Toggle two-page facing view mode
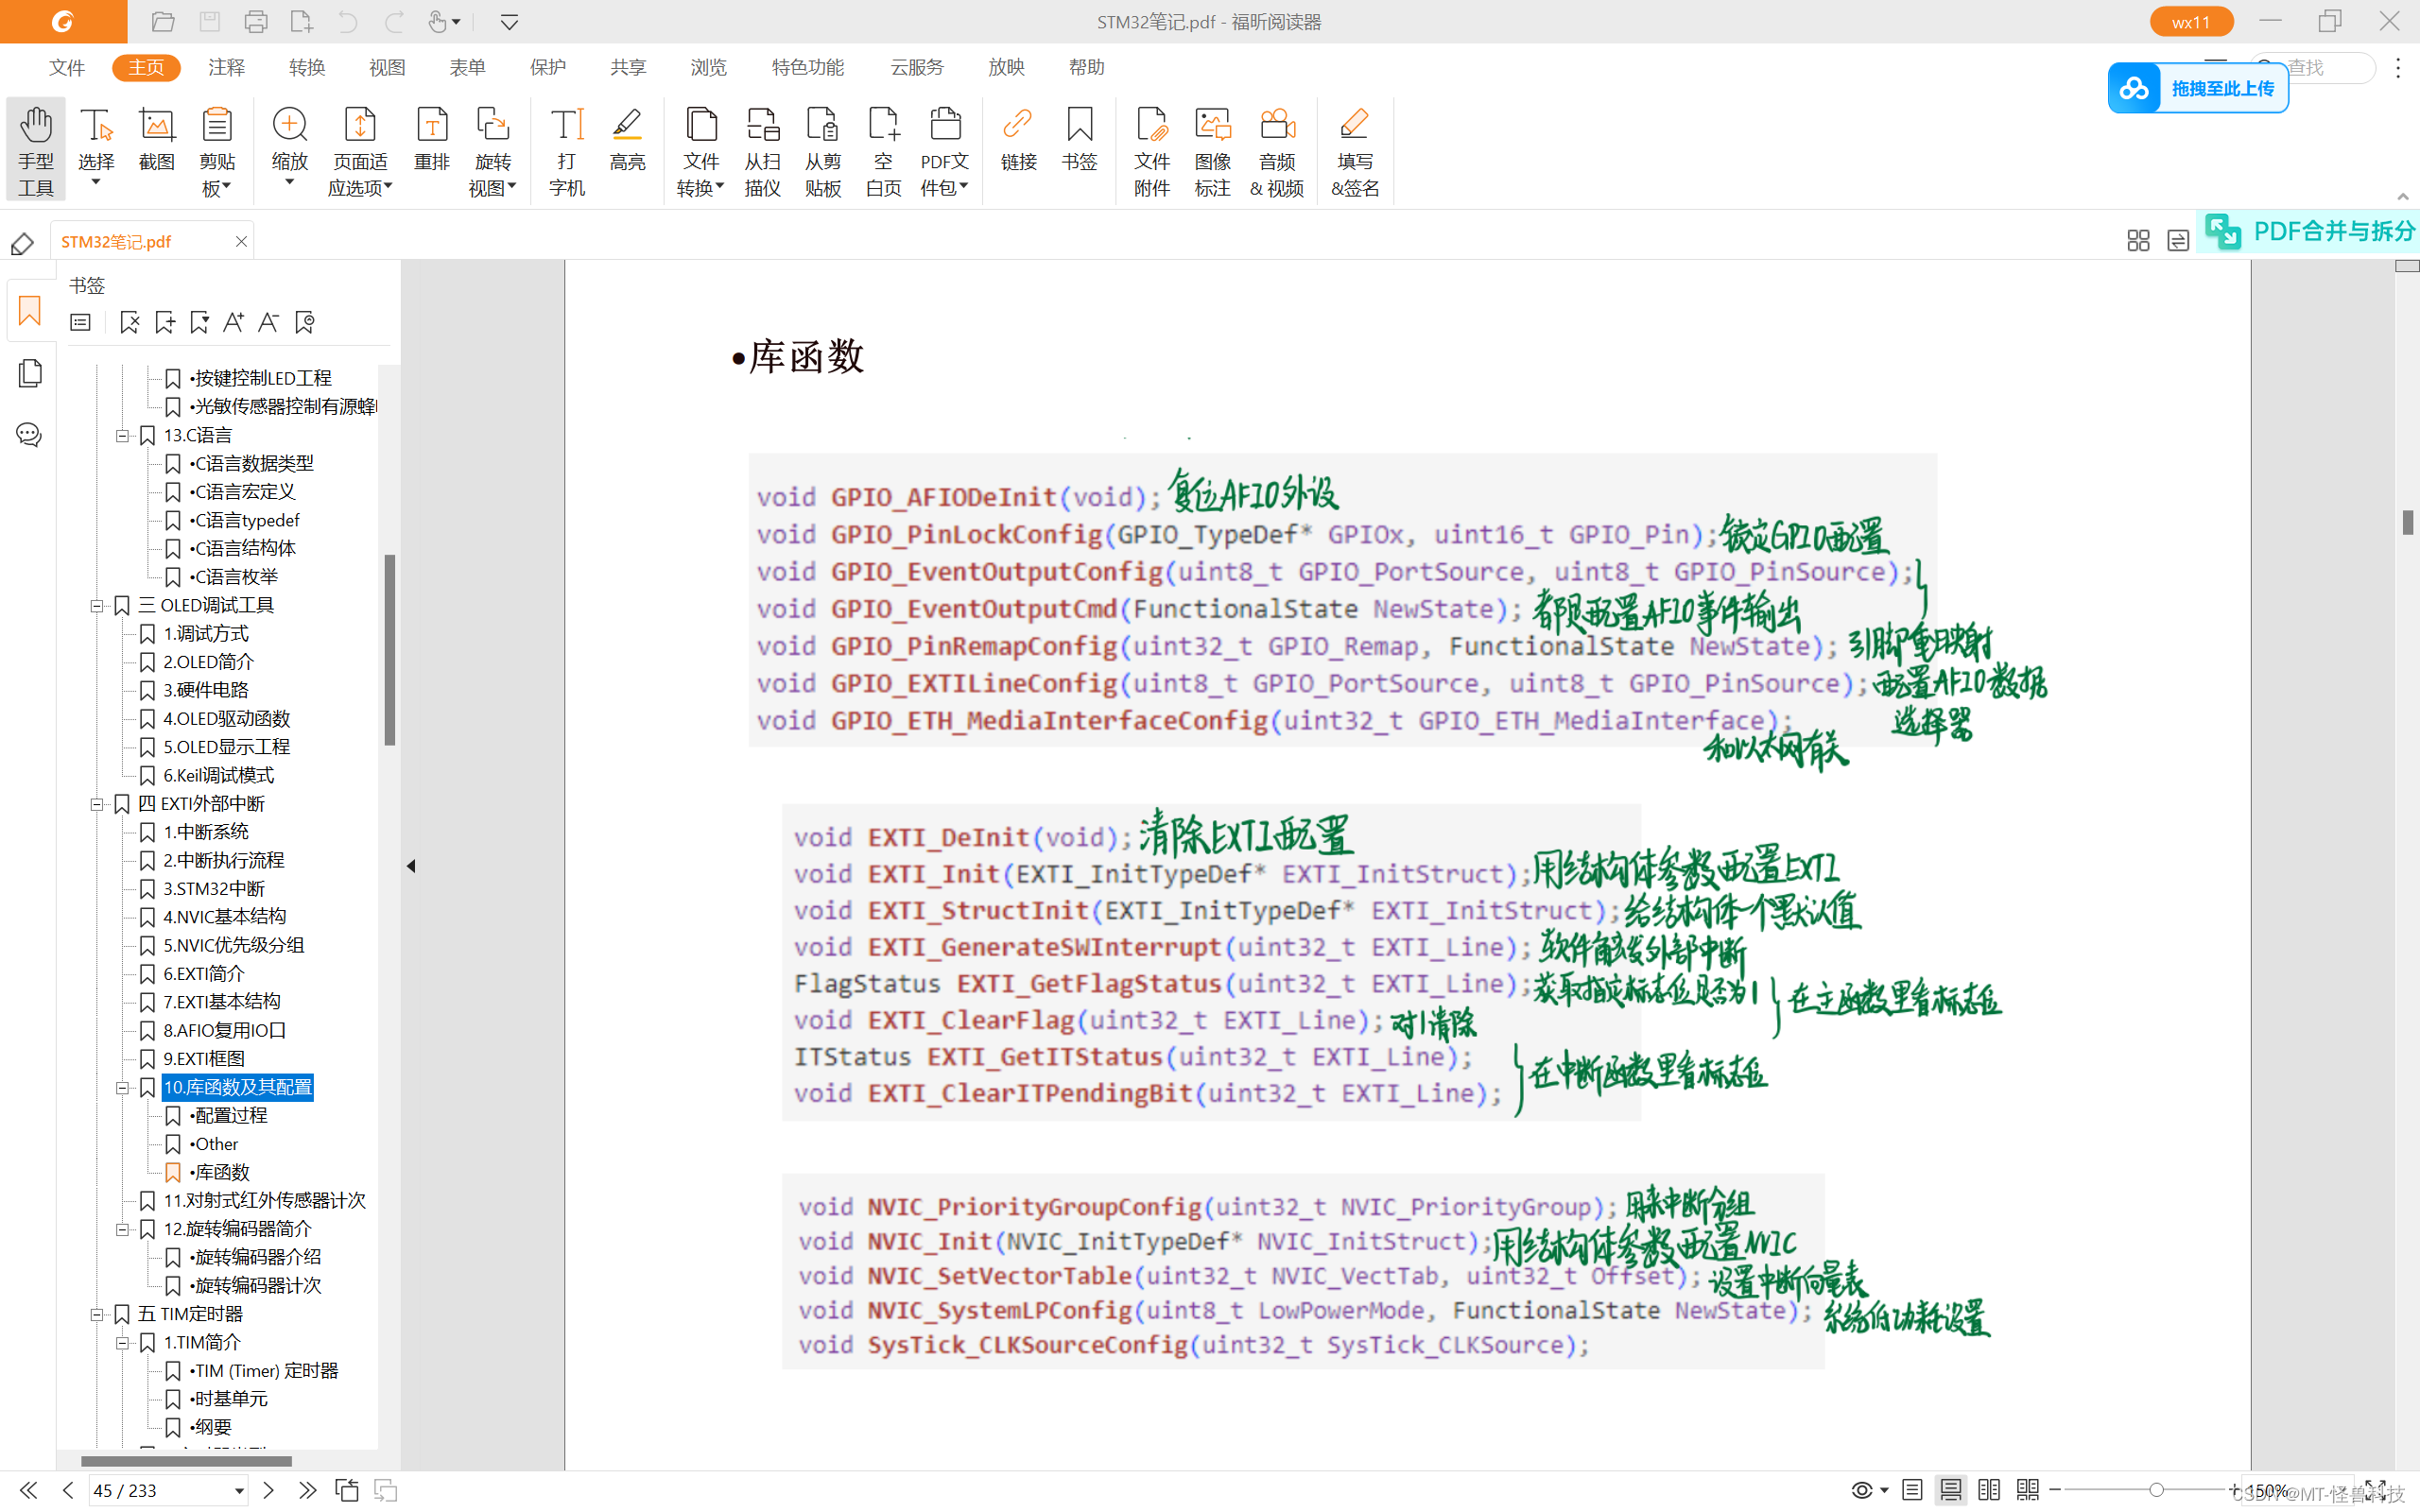This screenshot has height=1512, width=2420. point(1989,1490)
